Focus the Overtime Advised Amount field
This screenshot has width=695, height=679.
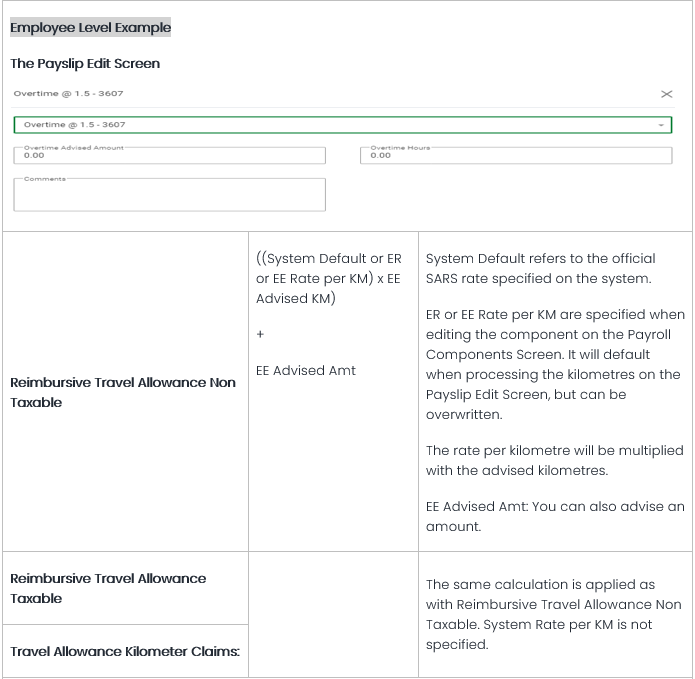[x=170, y=155]
